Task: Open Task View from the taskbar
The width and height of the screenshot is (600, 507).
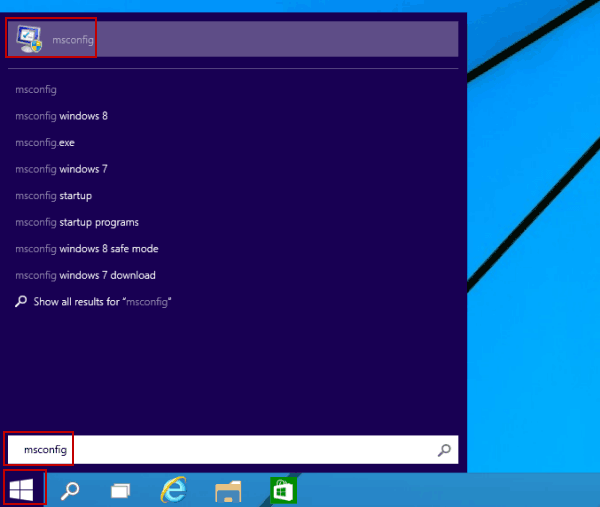Action: pyautogui.click(x=121, y=491)
